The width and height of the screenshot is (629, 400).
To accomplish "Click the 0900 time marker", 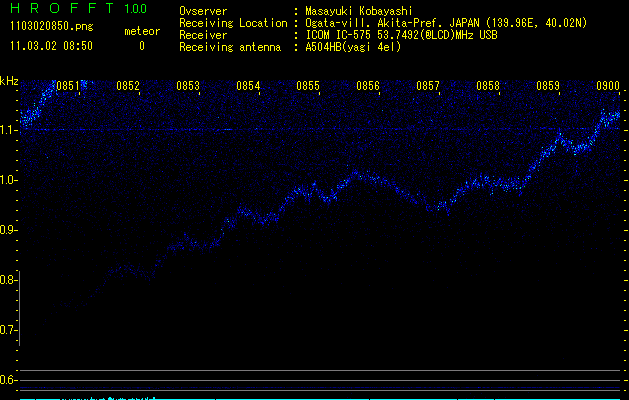I will coord(608,86).
